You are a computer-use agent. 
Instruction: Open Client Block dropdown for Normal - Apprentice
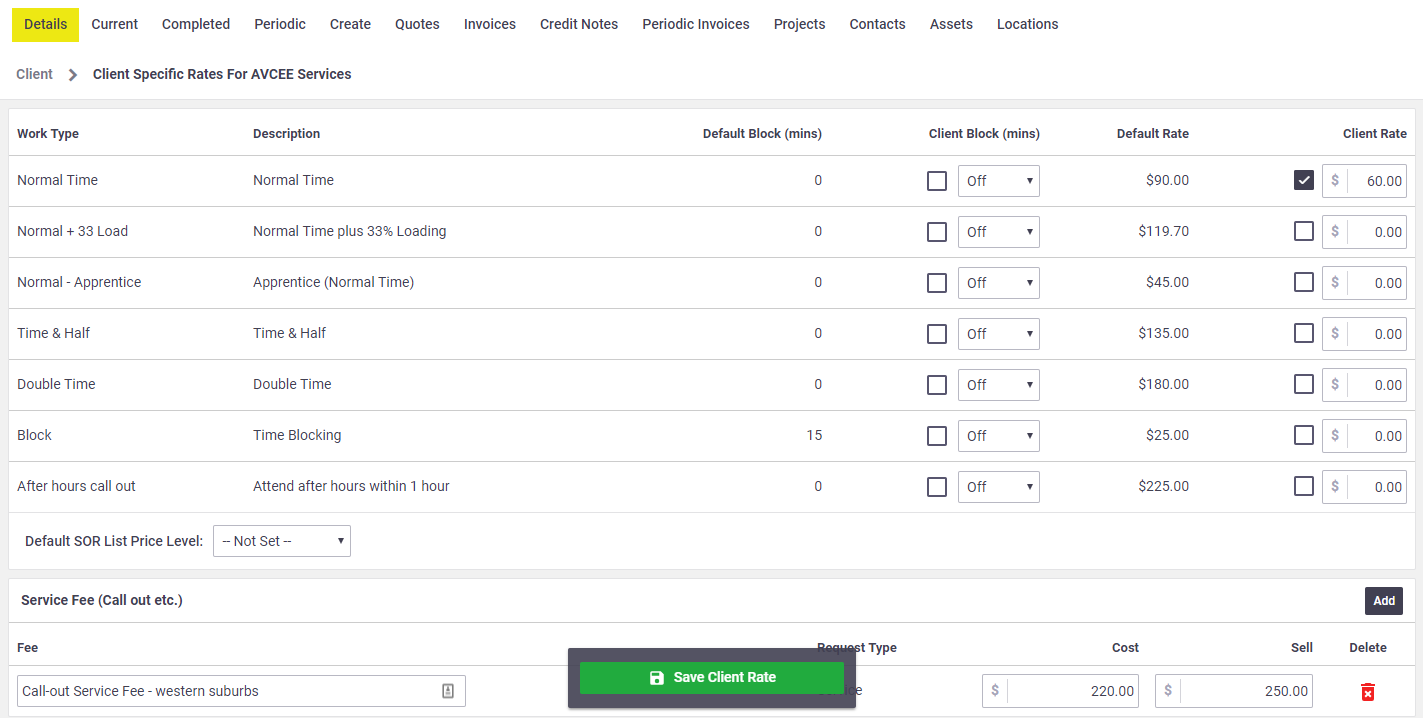tap(999, 283)
